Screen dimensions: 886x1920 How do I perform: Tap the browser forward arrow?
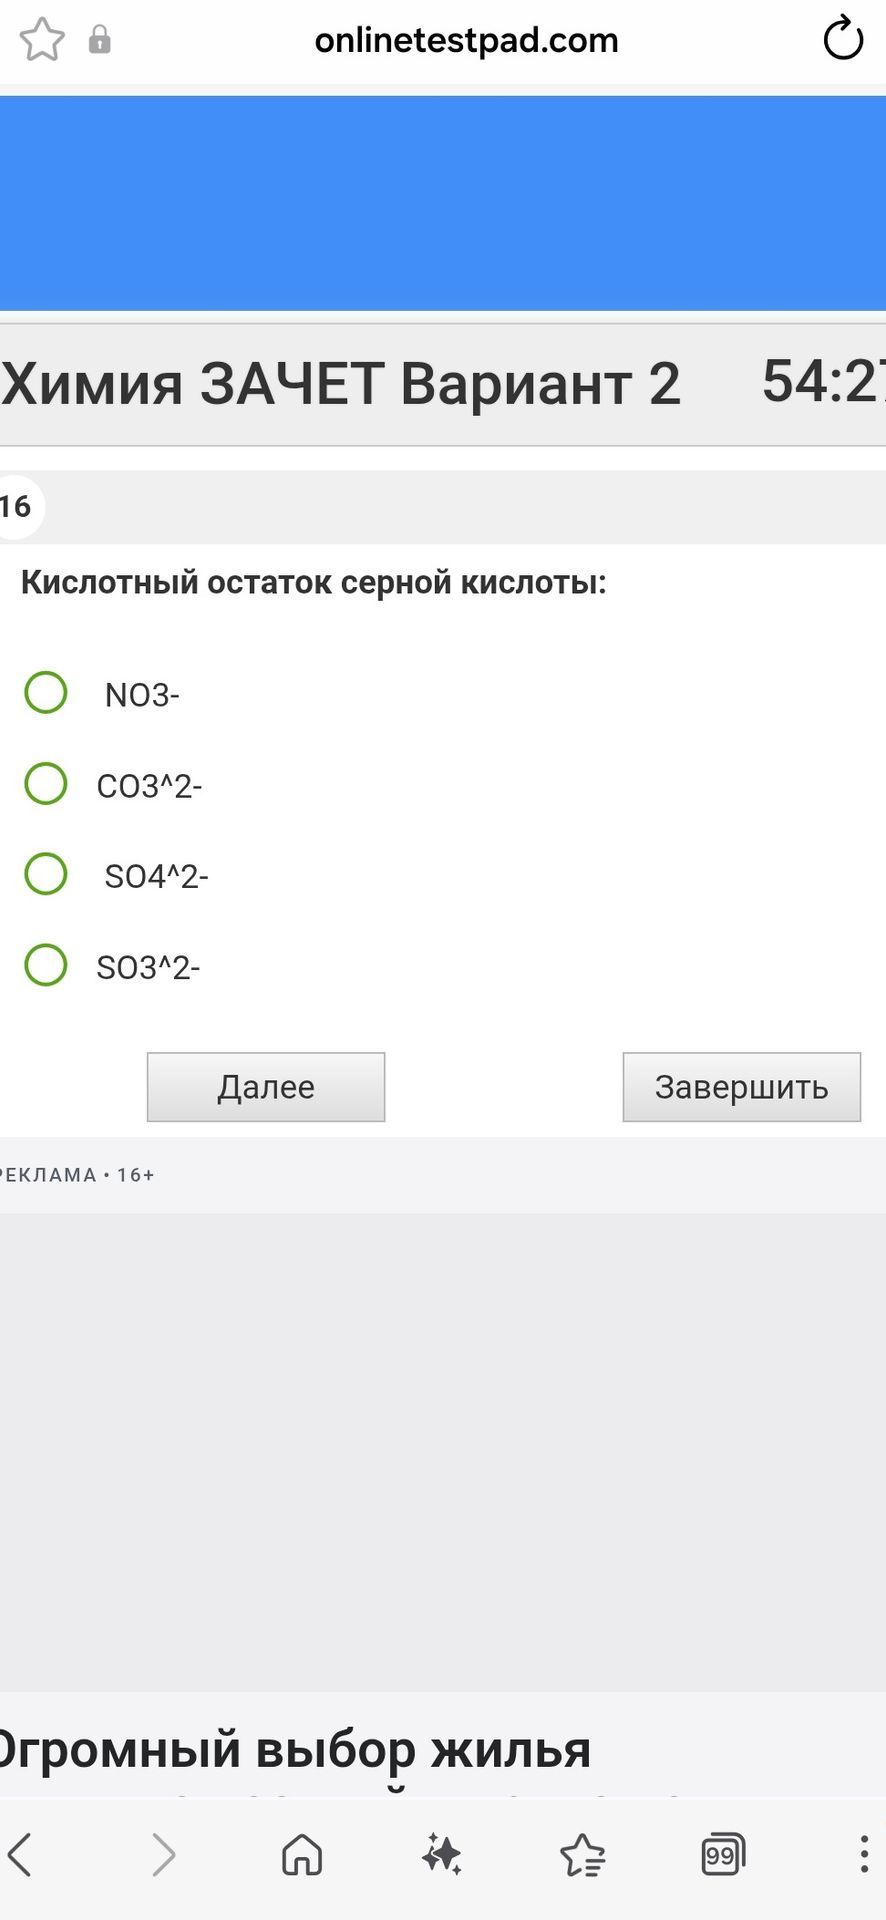[163, 1855]
